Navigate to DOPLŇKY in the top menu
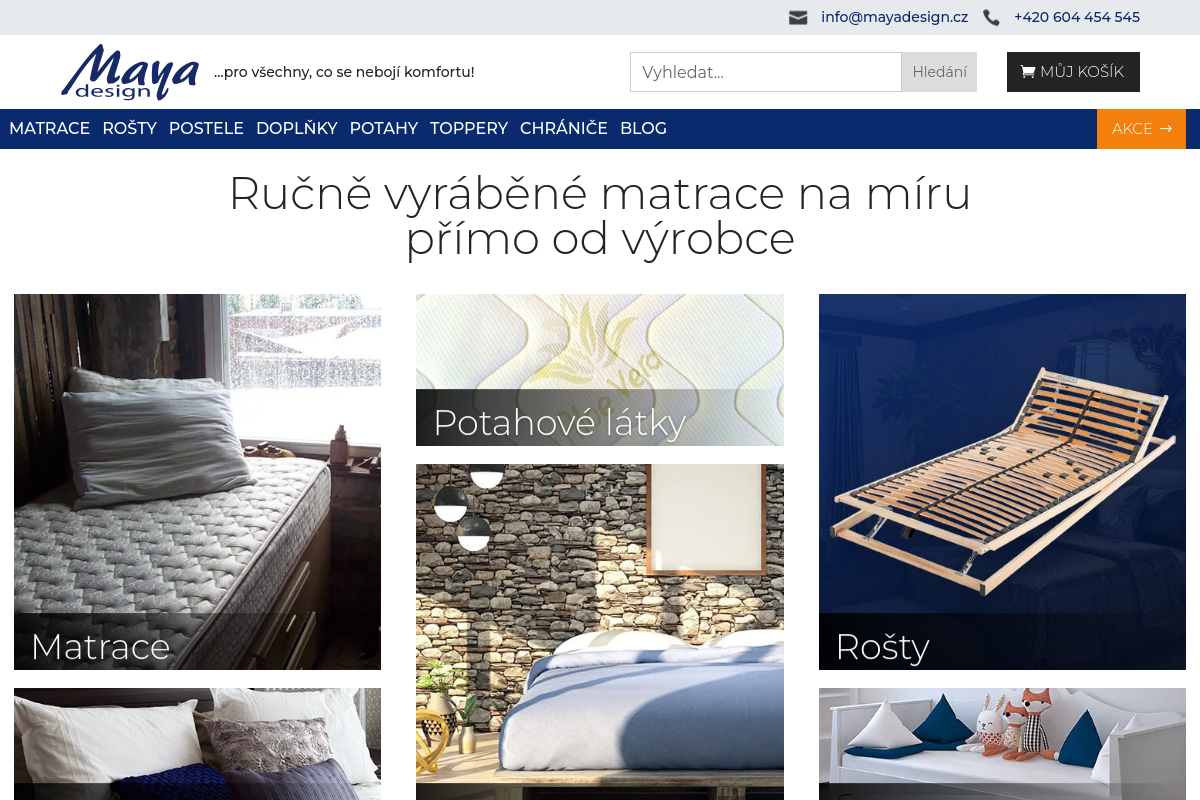Screen dimensions: 1200x800 pyautogui.click(x=296, y=128)
